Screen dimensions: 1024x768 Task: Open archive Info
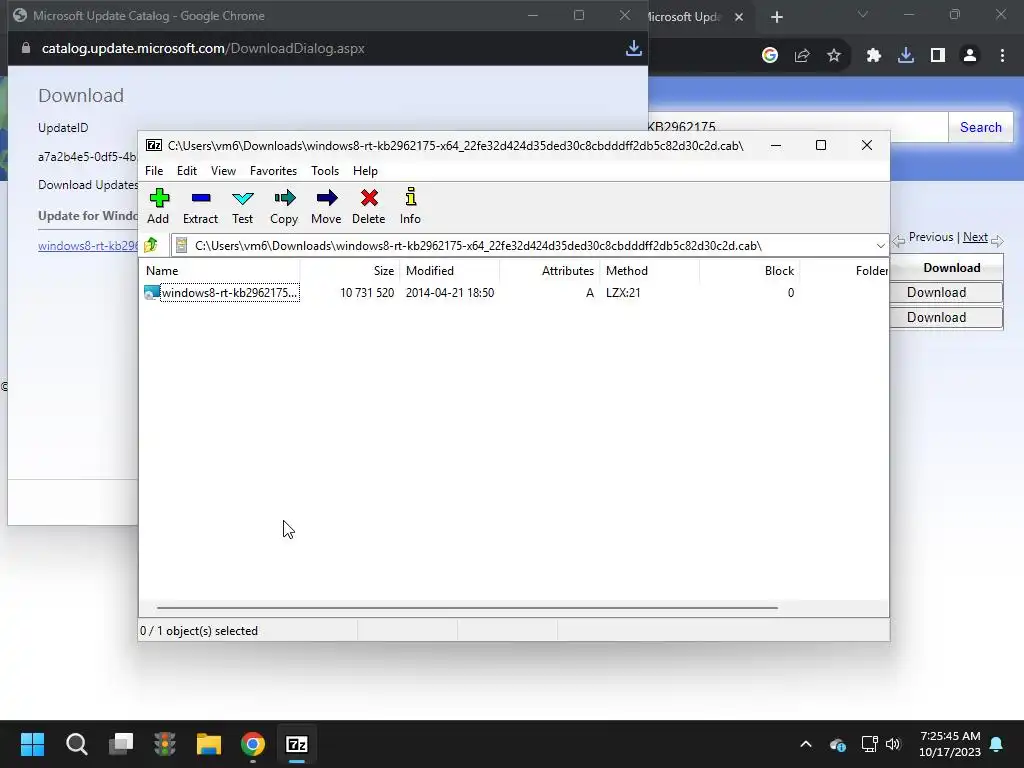[x=410, y=206]
